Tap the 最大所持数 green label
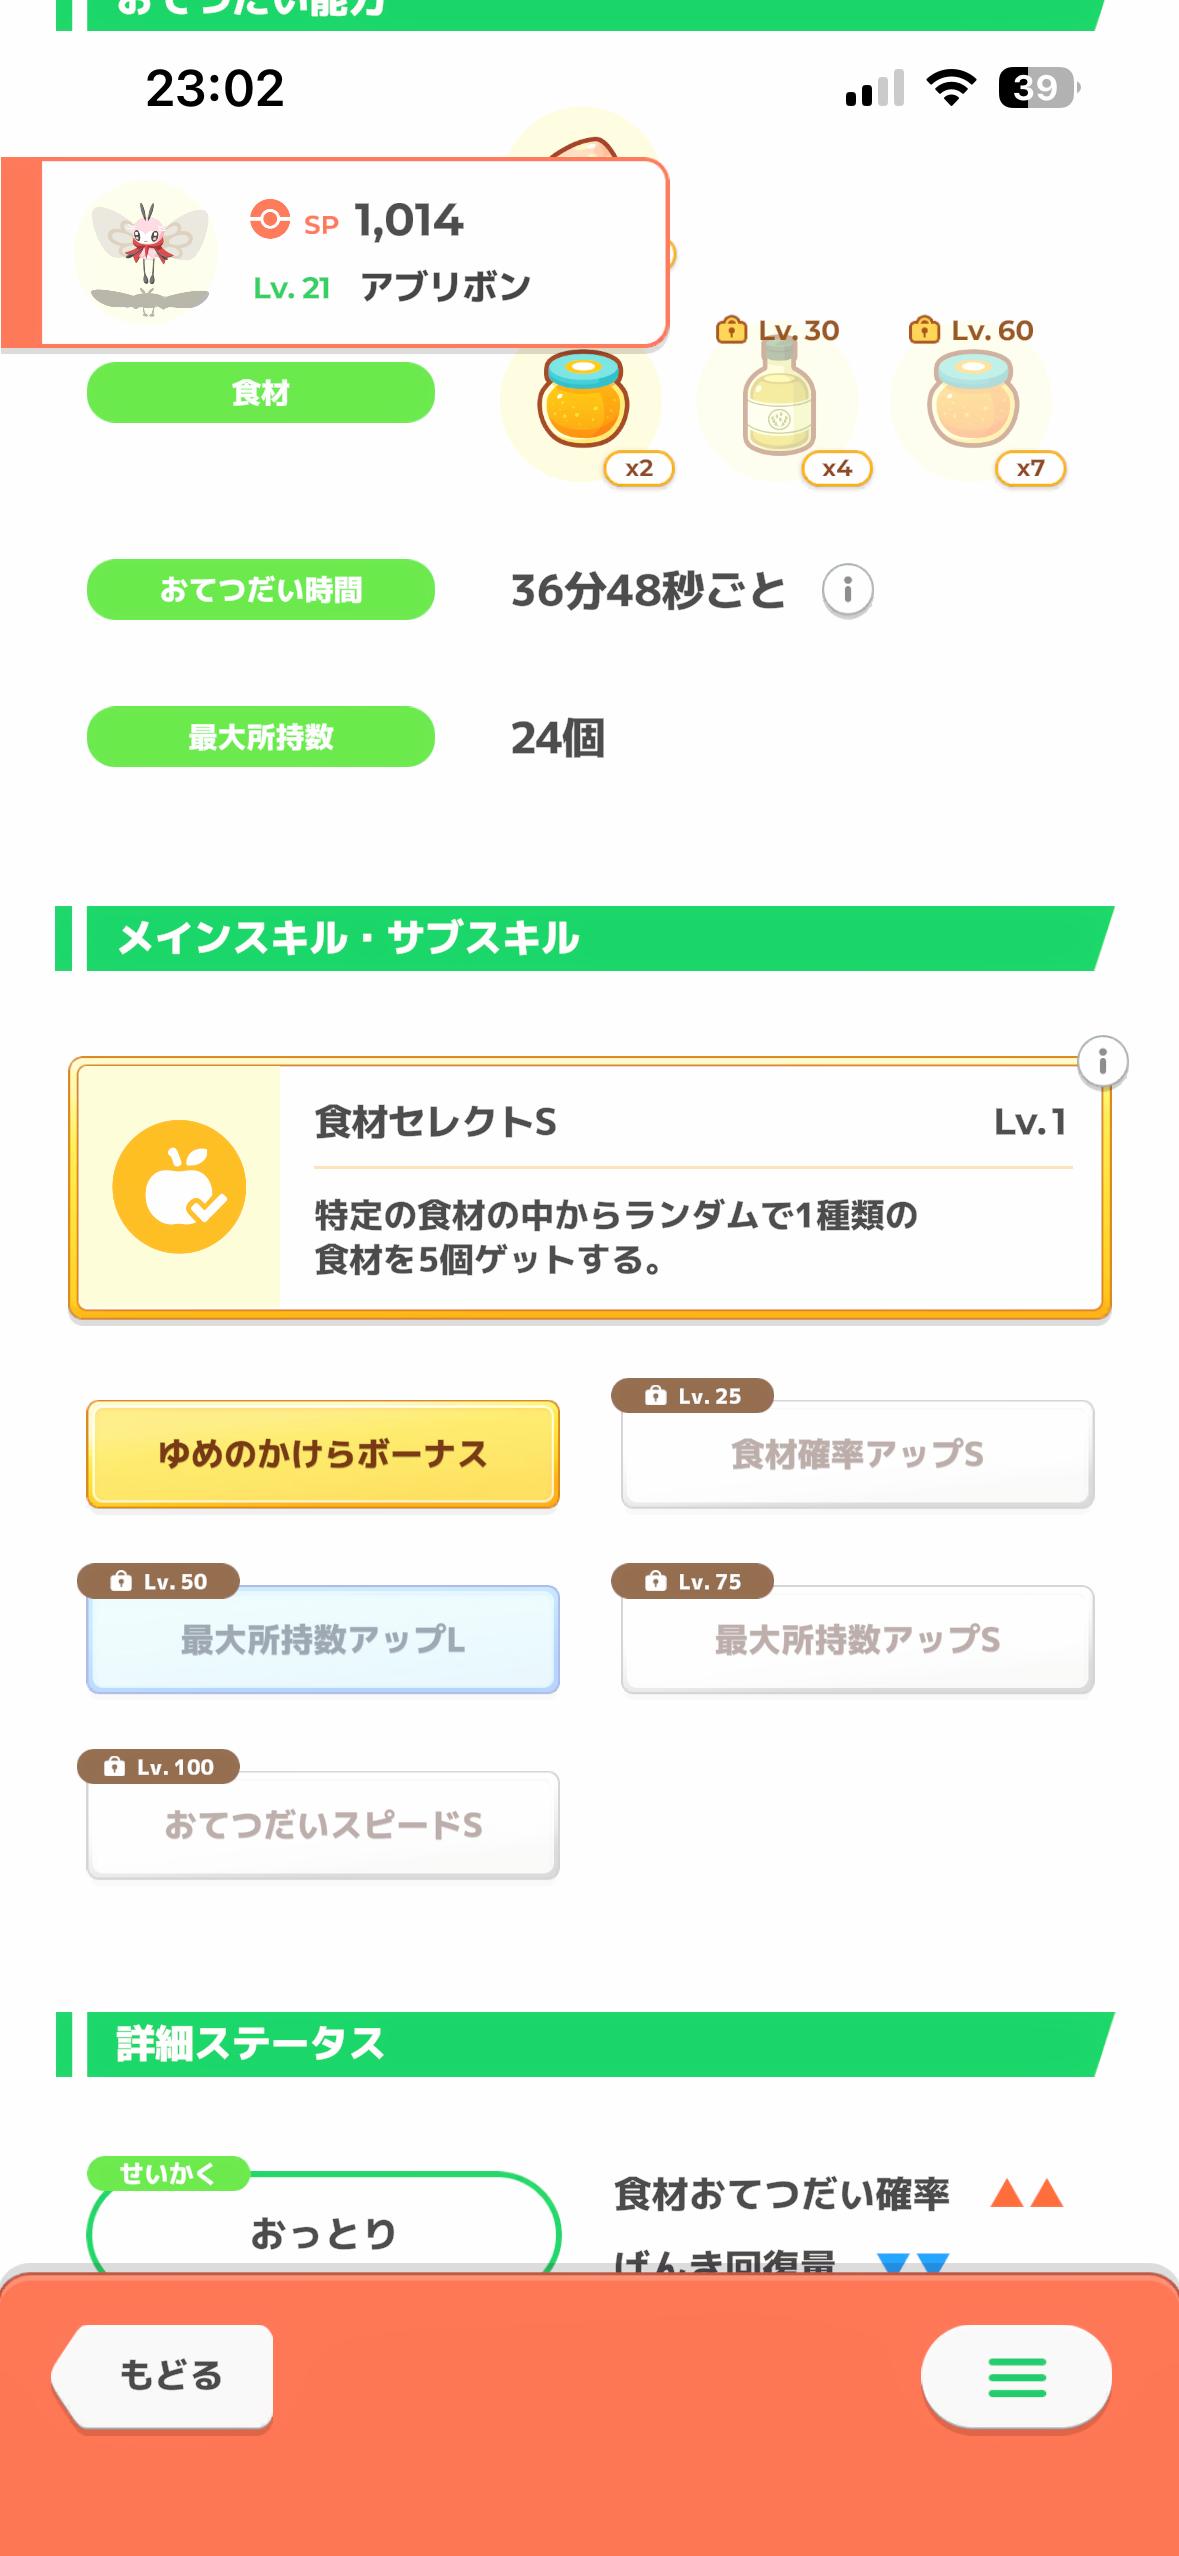 coord(260,737)
